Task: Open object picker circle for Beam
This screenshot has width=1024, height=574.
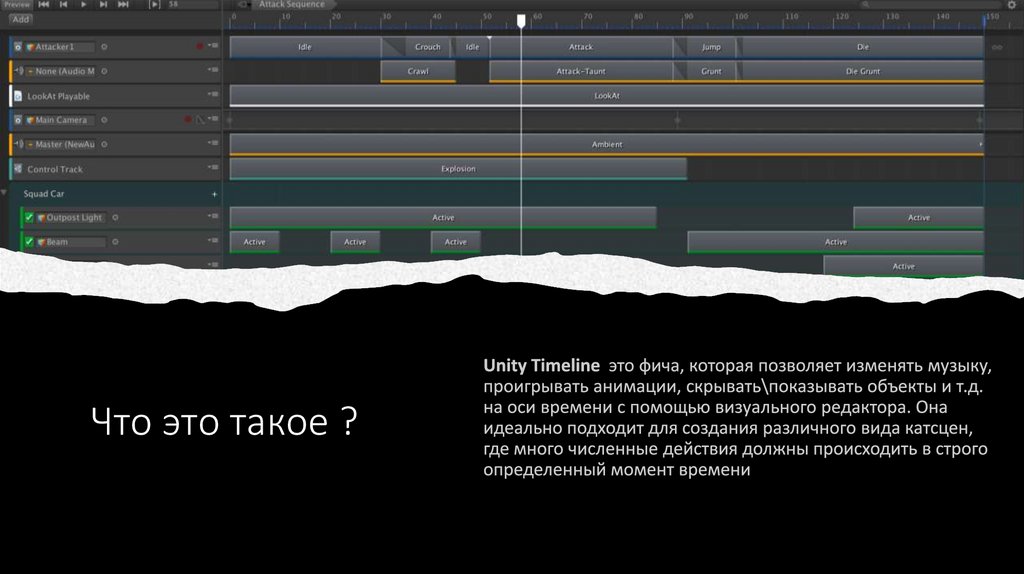Action: click(115, 242)
